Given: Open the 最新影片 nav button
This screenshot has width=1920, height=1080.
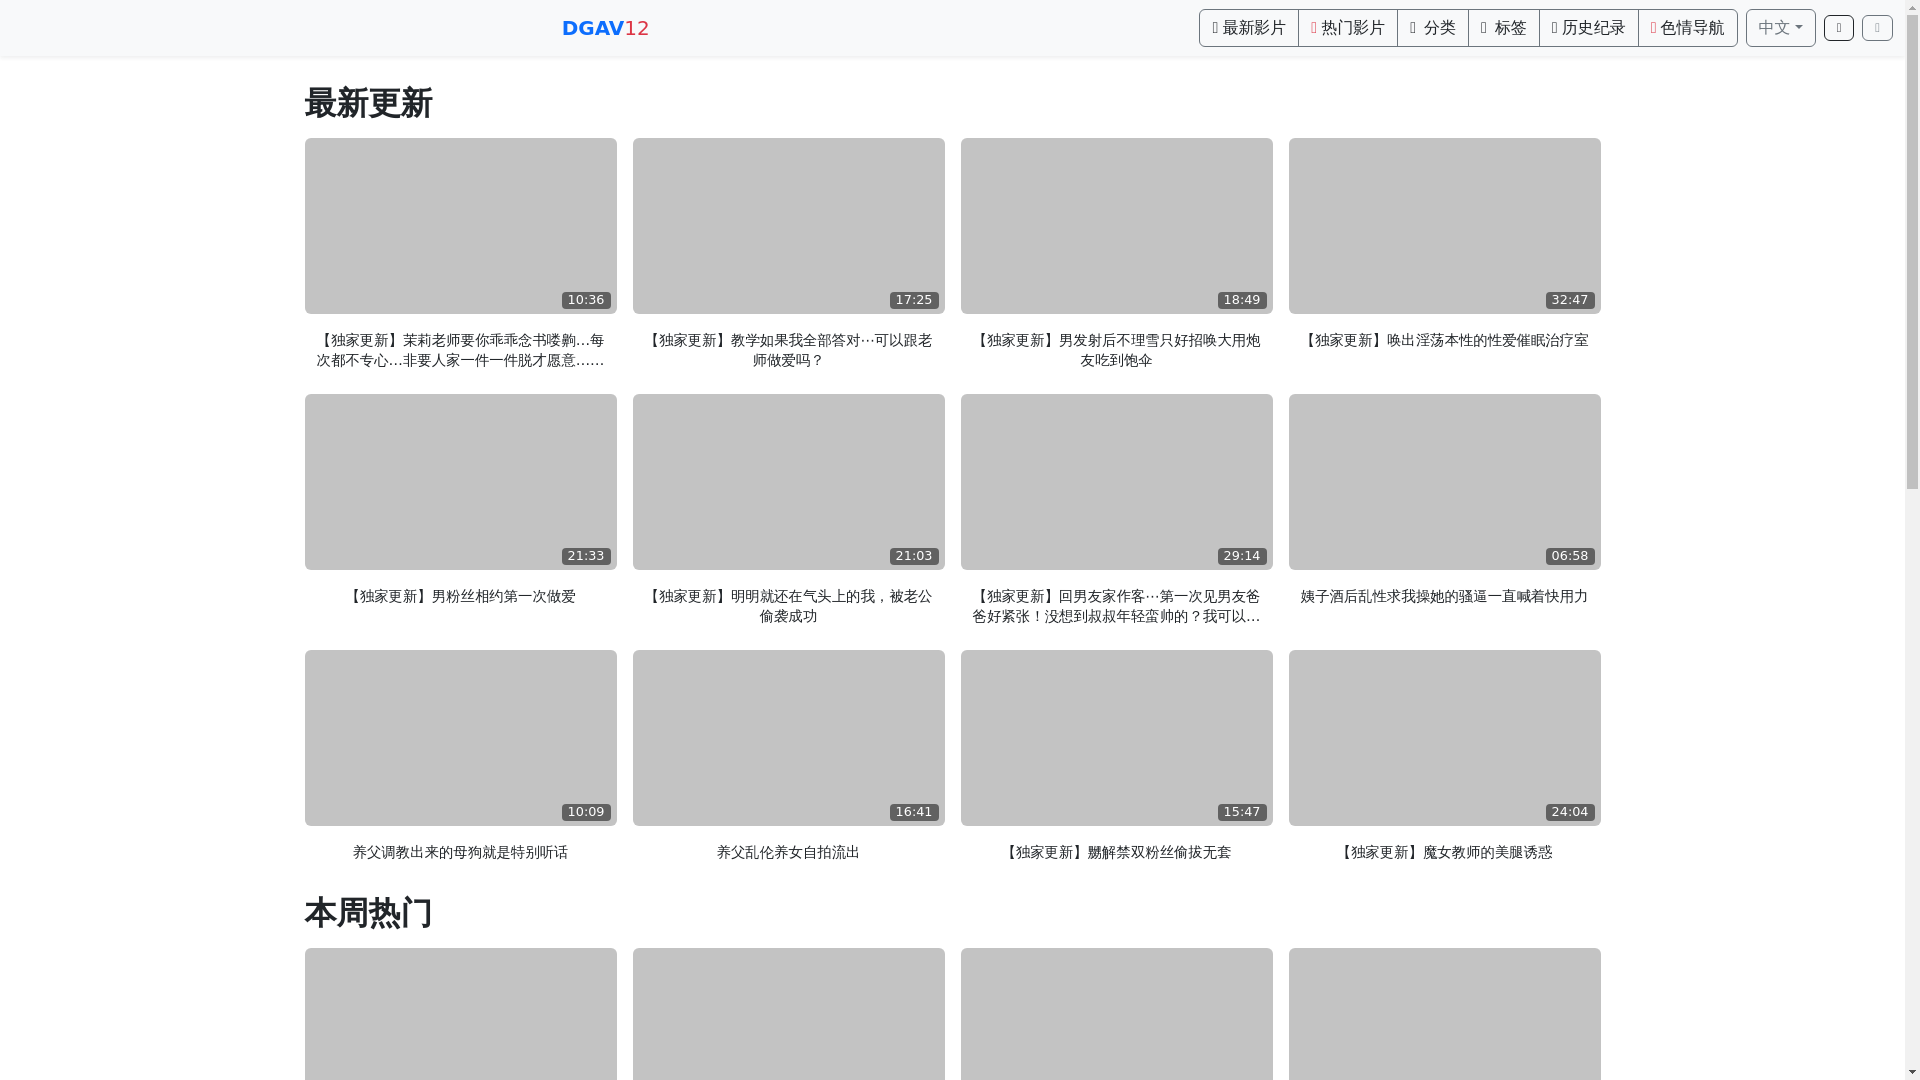Looking at the screenshot, I should click(1248, 28).
